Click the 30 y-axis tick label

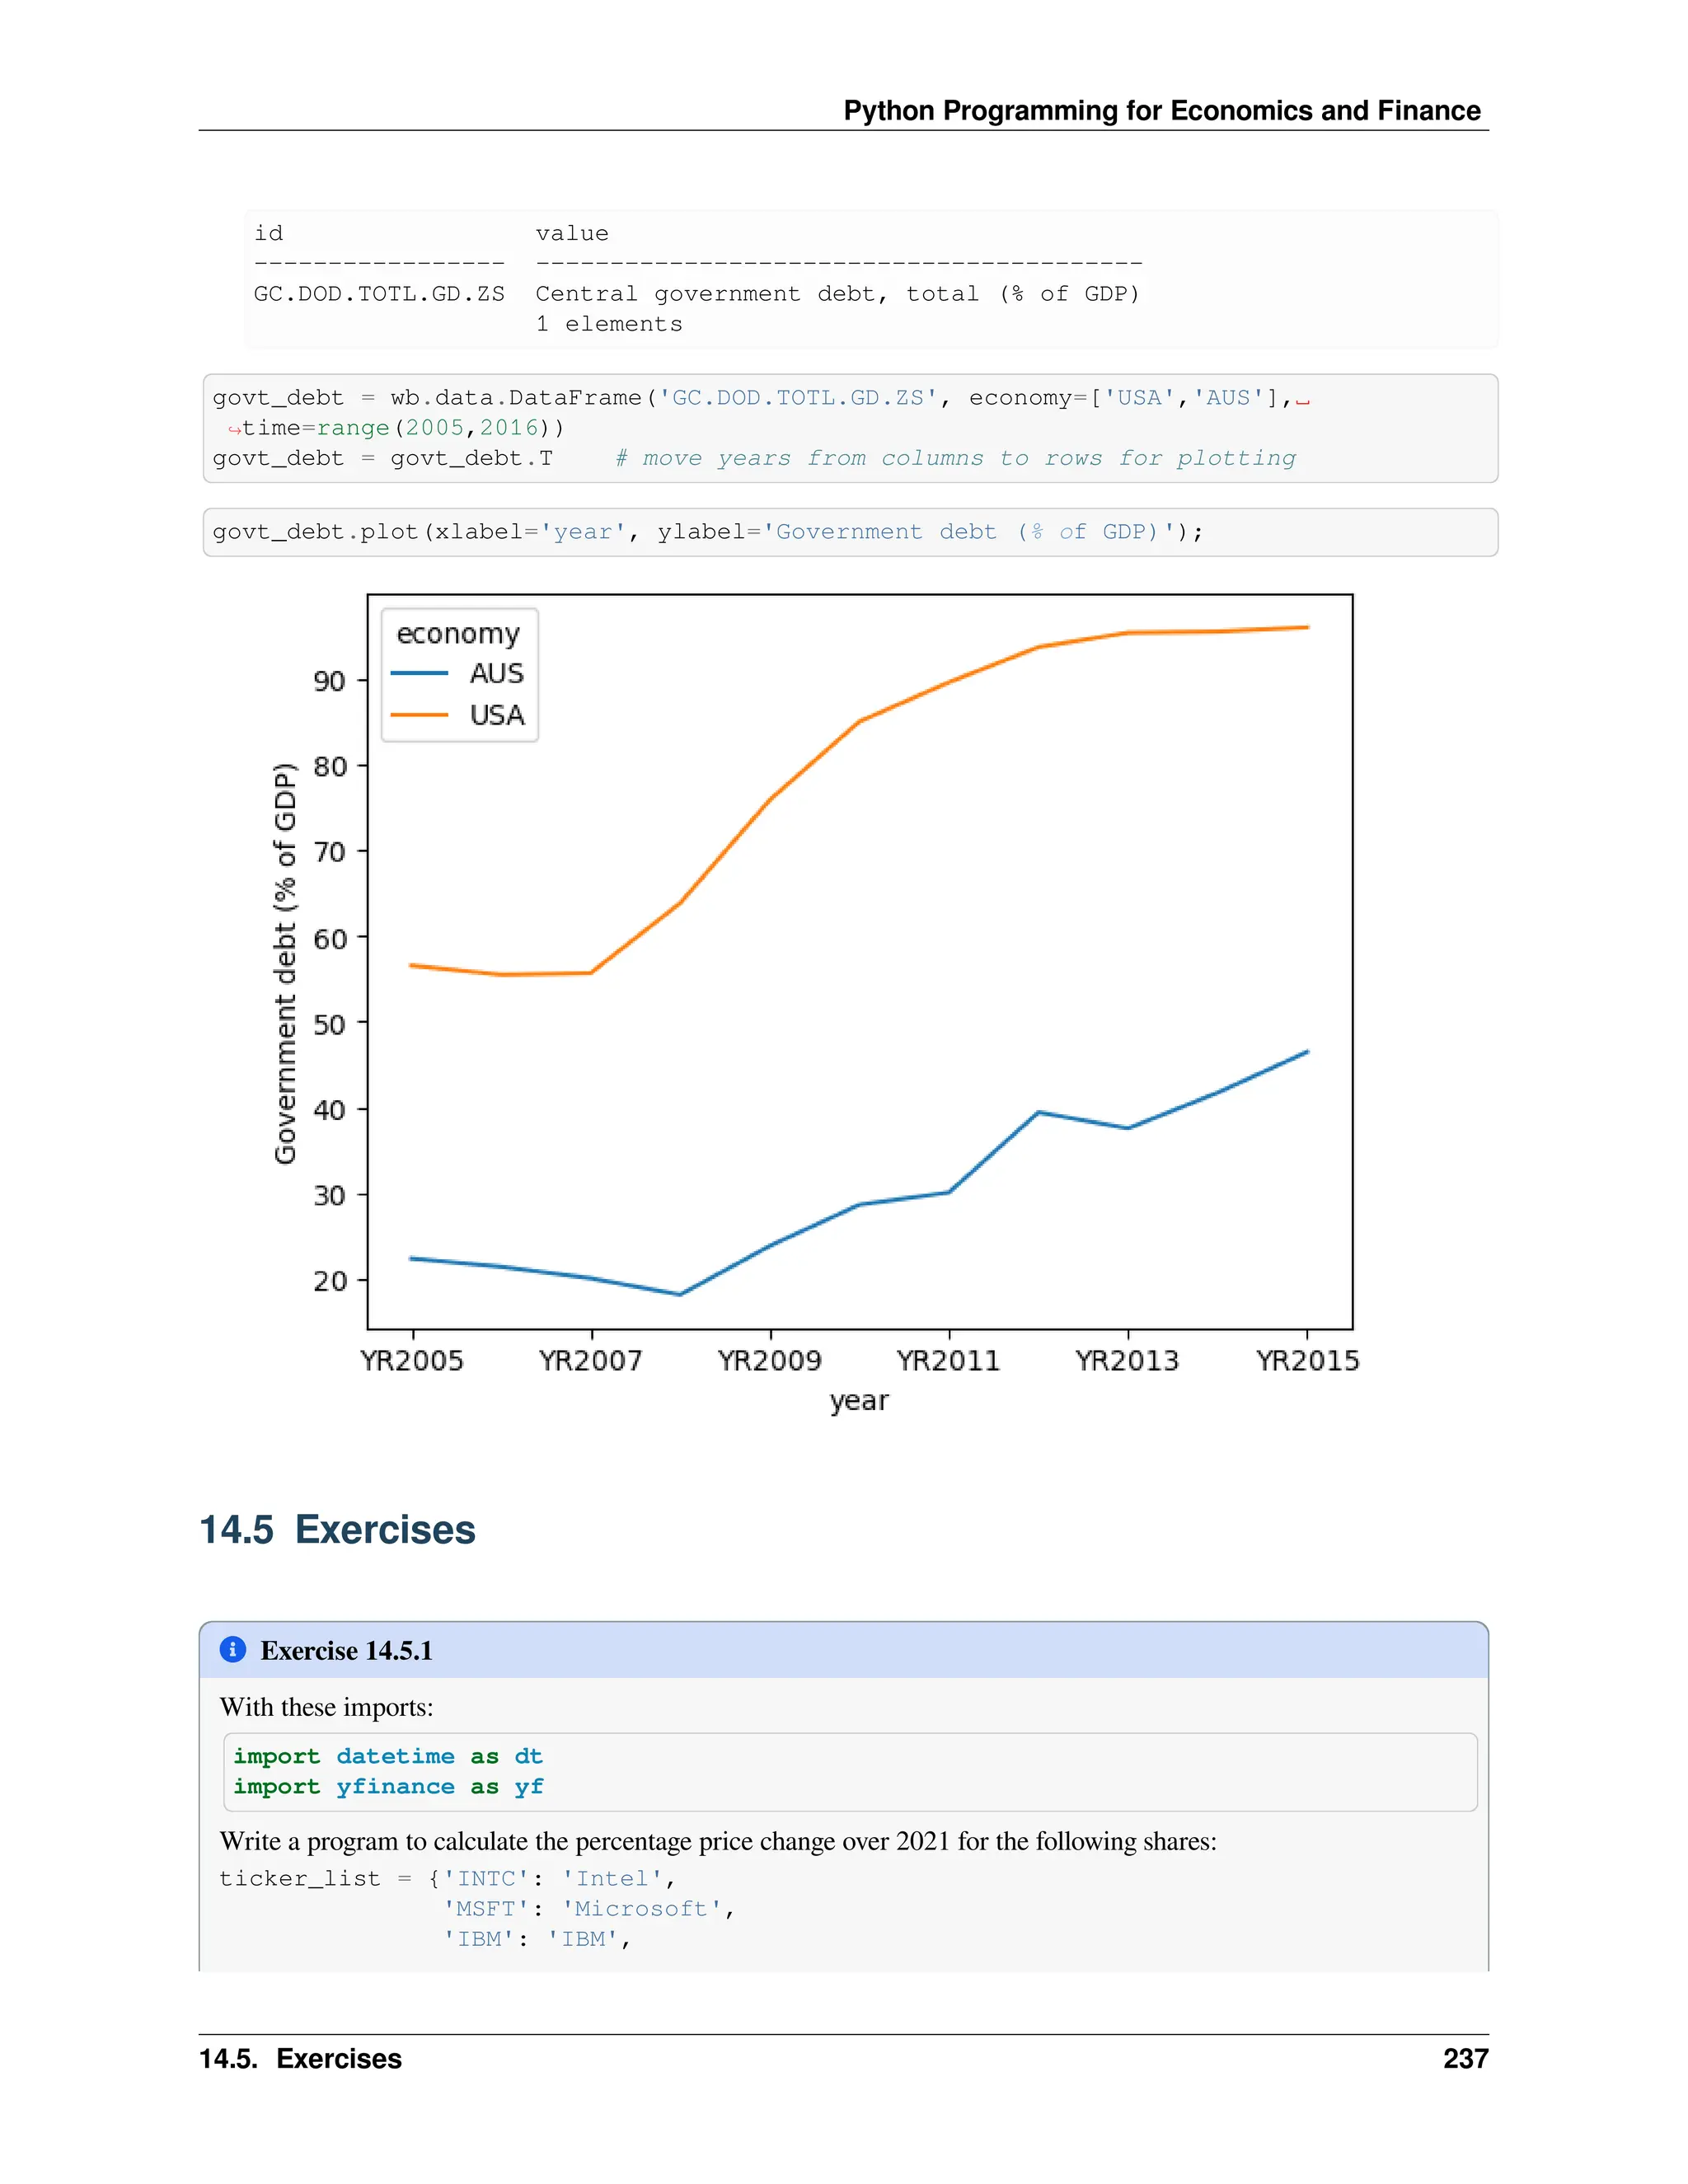[329, 1195]
